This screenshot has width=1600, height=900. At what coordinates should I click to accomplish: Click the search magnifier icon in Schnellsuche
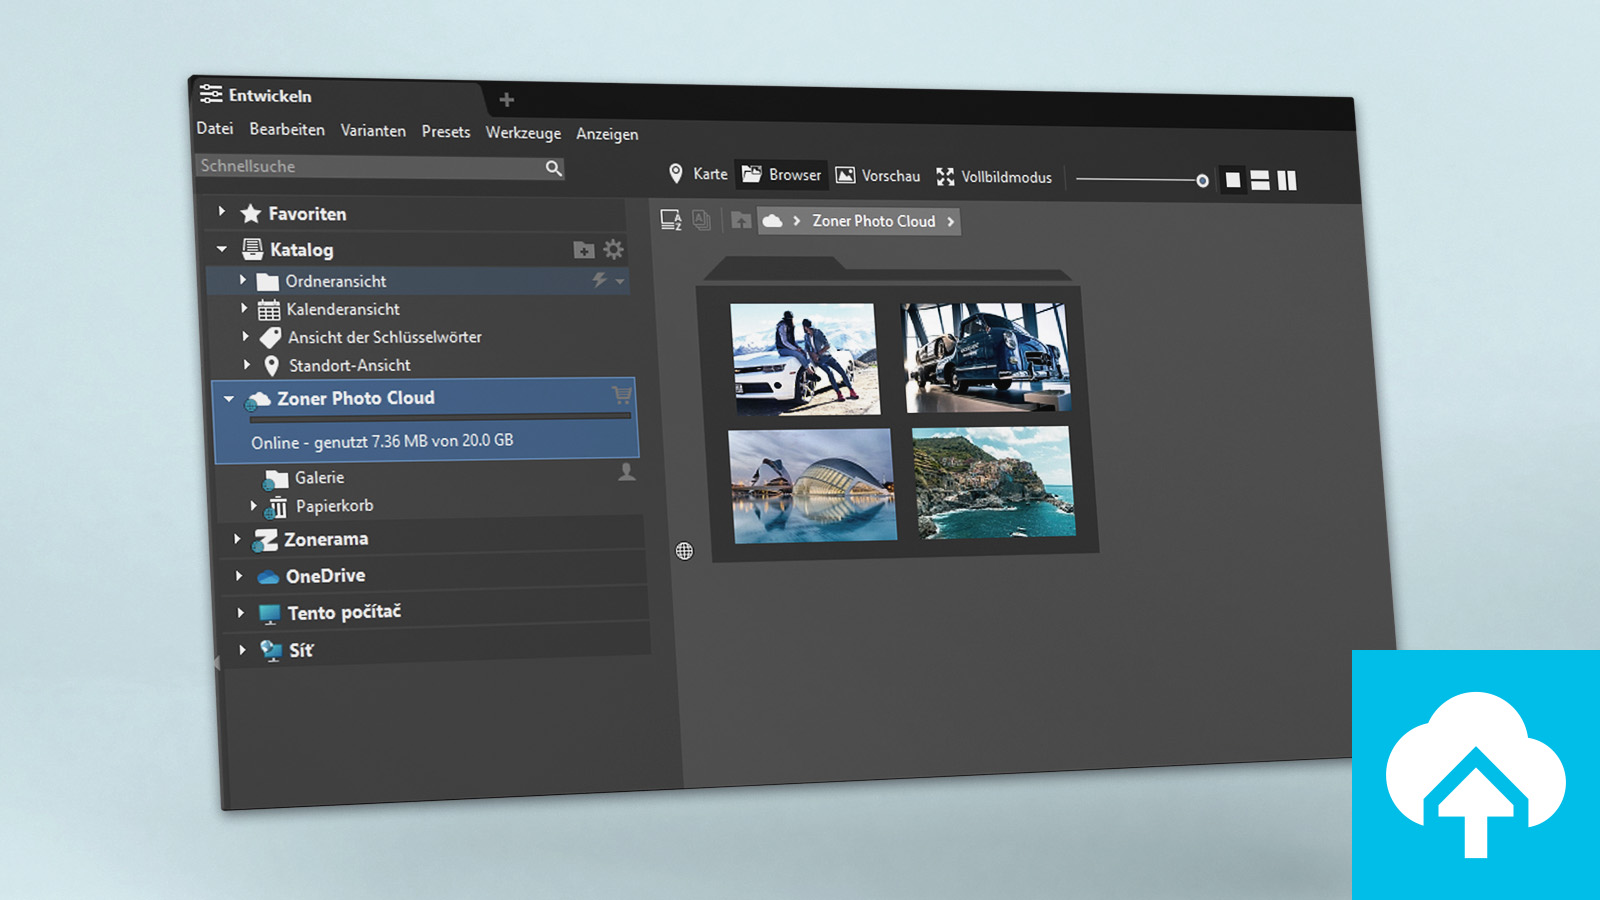553,168
